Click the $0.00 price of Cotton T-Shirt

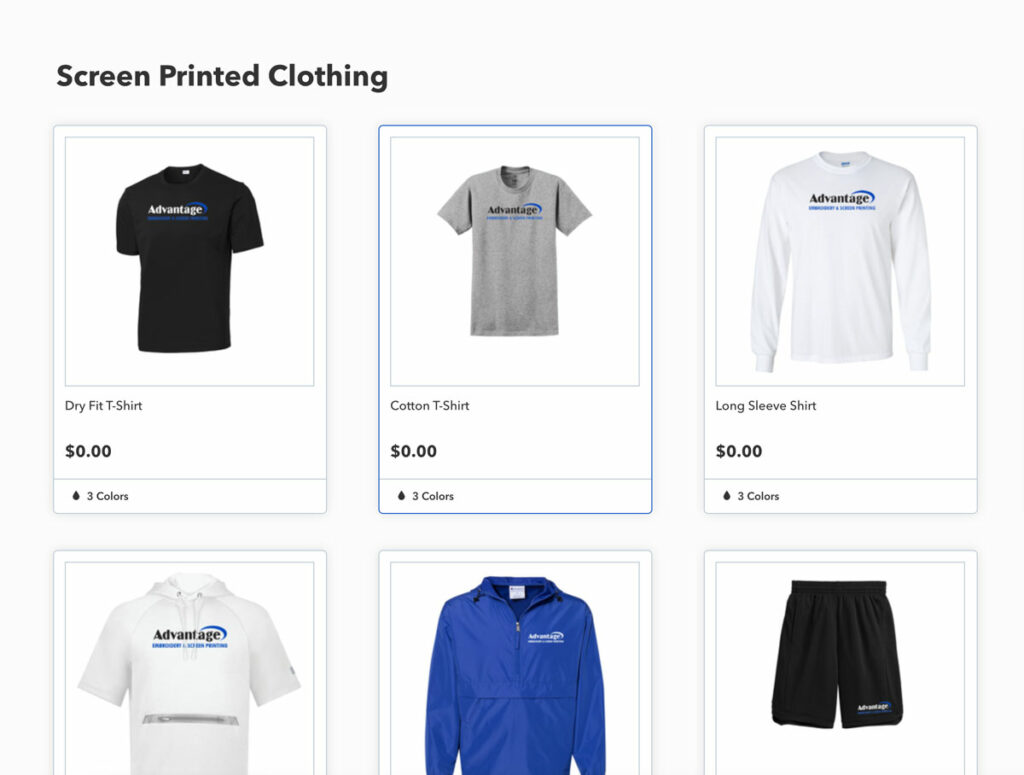413,451
